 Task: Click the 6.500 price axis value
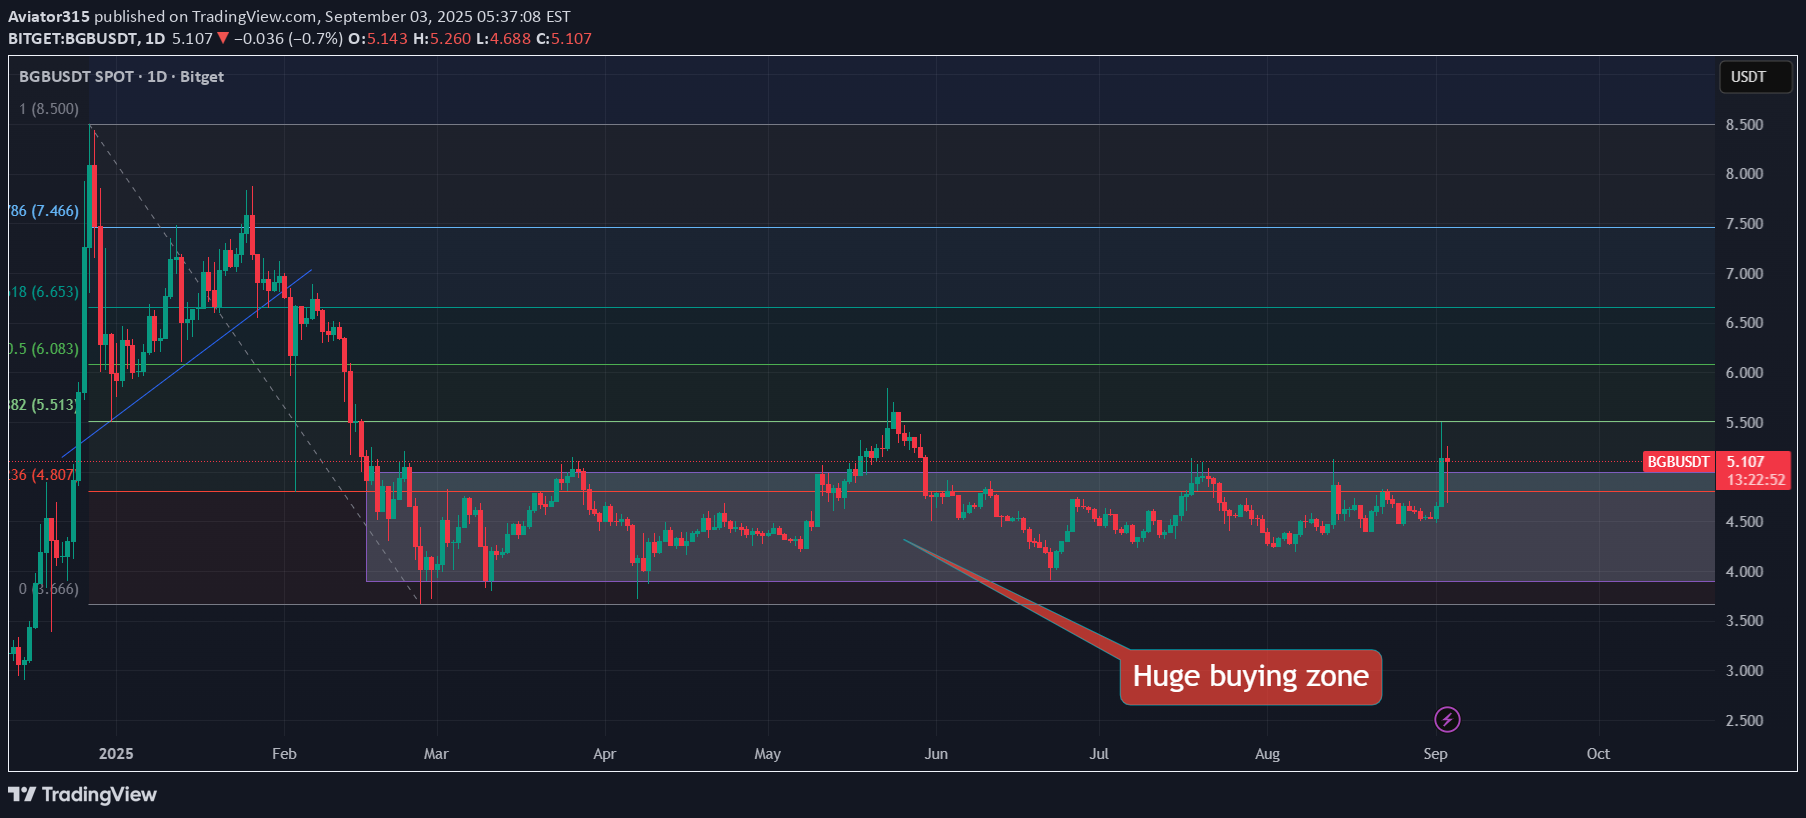(1744, 323)
